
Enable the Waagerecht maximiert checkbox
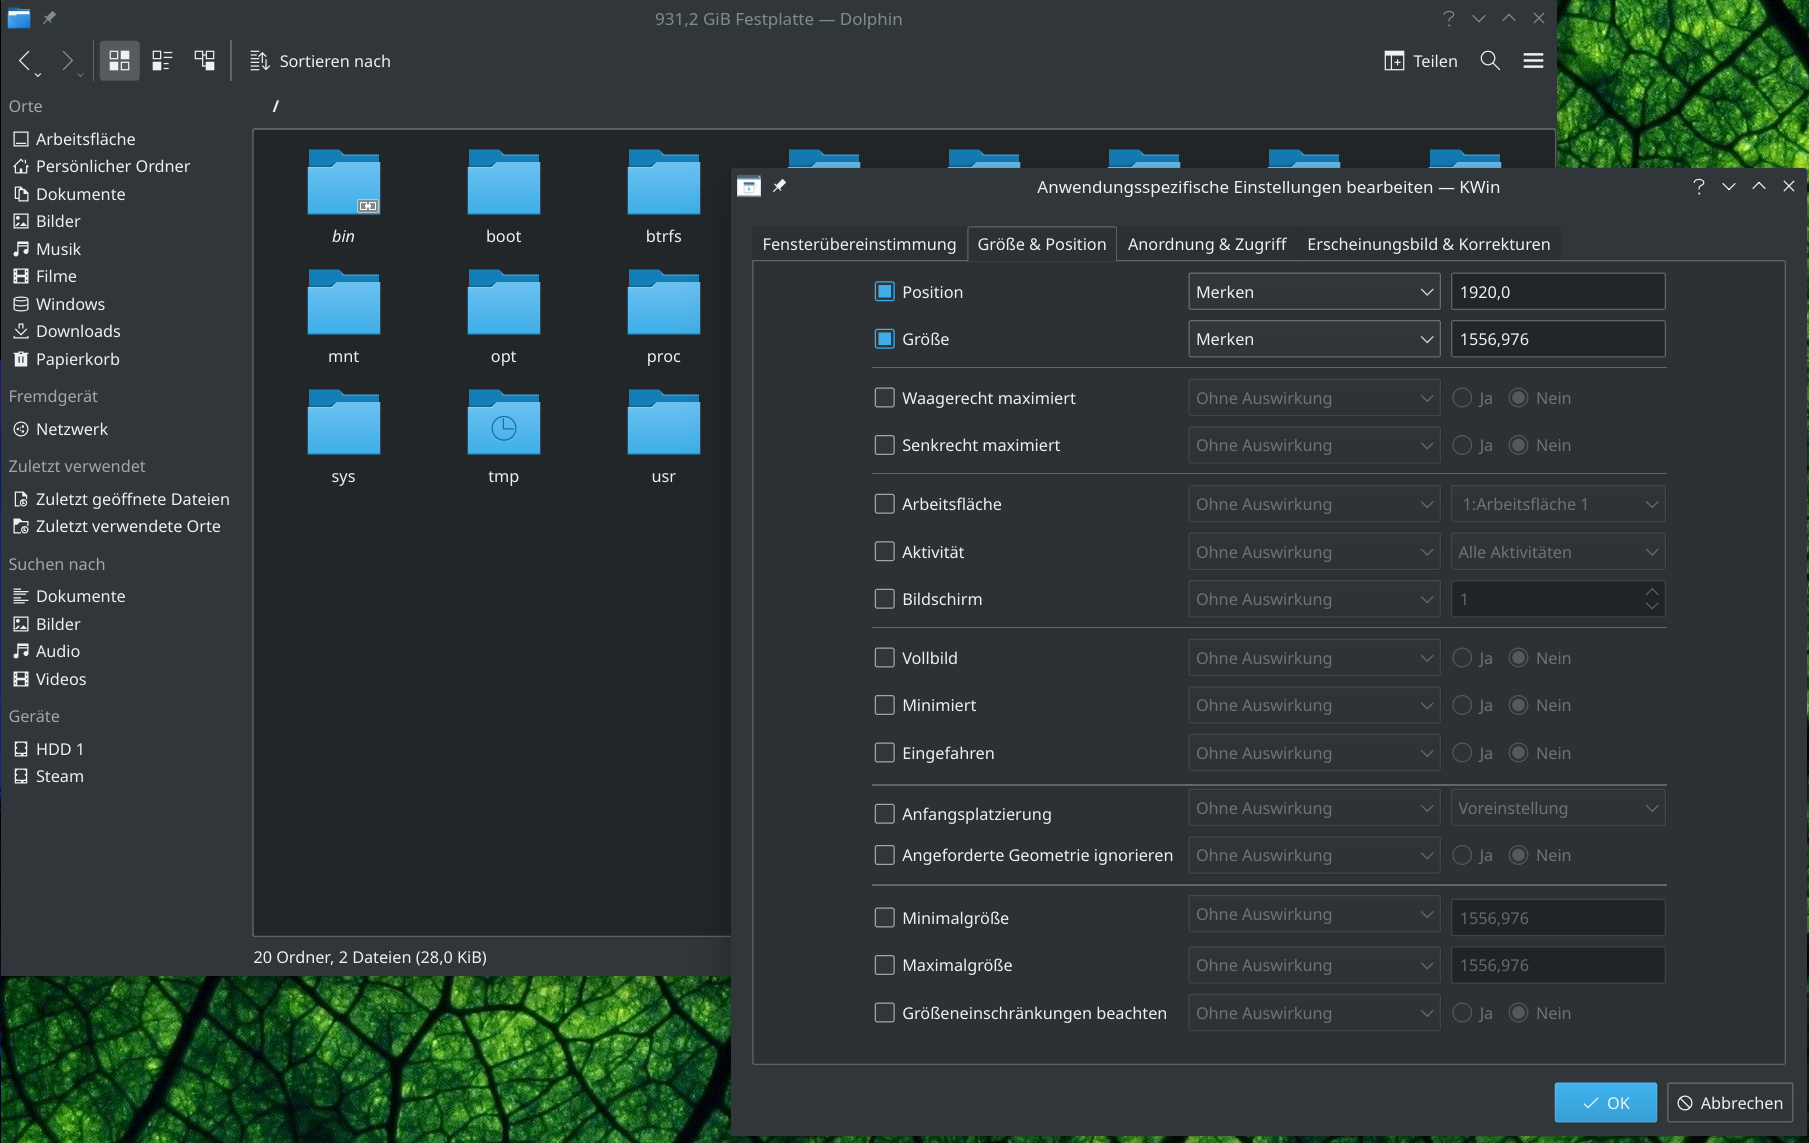[x=884, y=398]
